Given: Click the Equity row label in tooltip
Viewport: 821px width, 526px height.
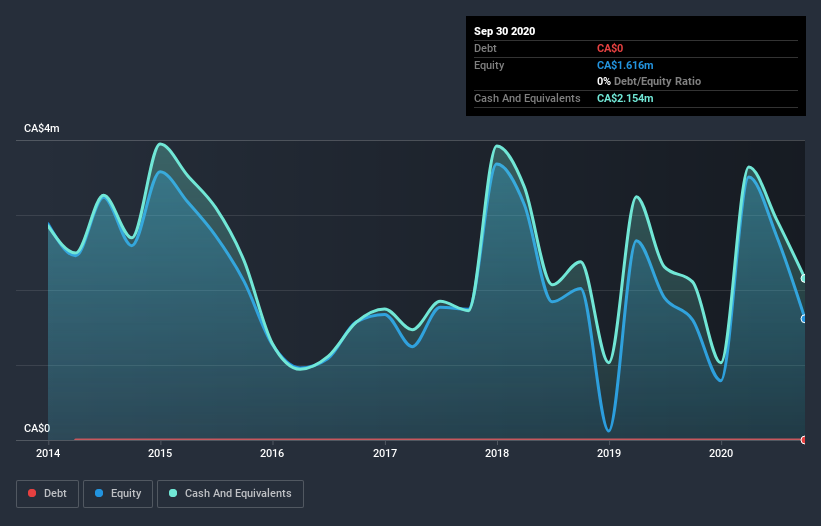Looking at the screenshot, I should pos(489,65).
